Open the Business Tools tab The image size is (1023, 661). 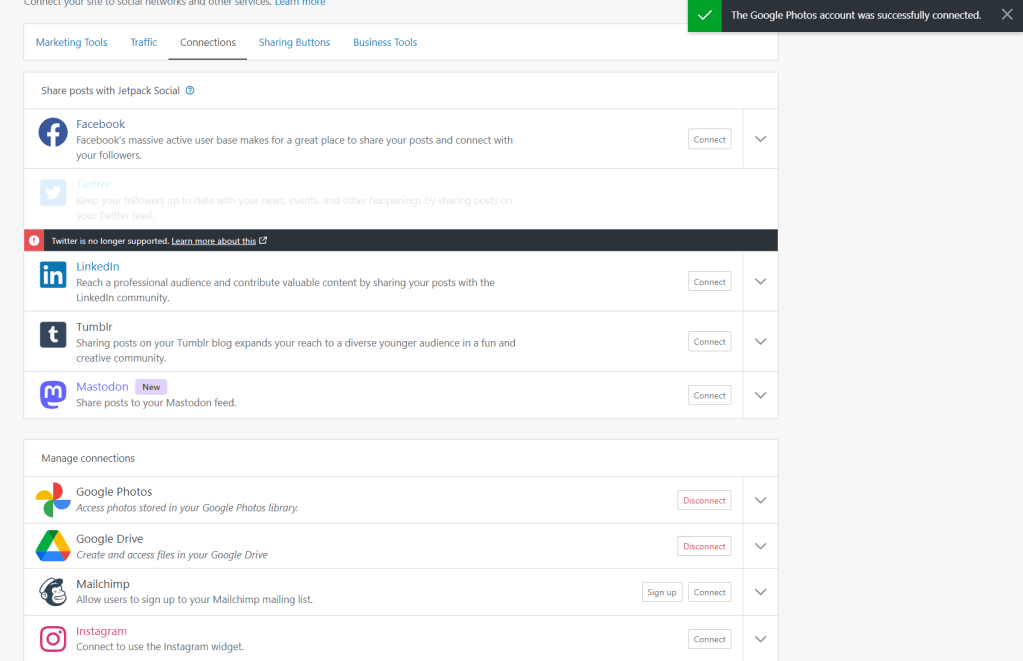coord(385,42)
